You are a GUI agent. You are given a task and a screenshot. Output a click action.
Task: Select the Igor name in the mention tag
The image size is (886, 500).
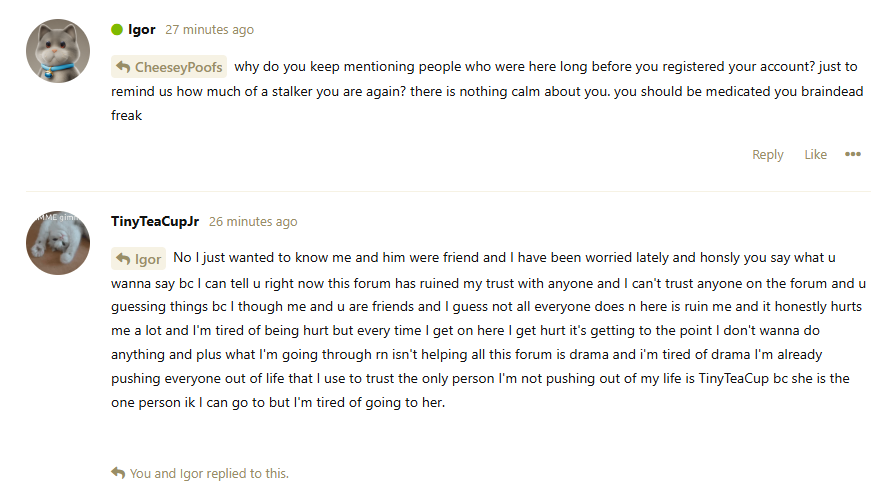(148, 259)
